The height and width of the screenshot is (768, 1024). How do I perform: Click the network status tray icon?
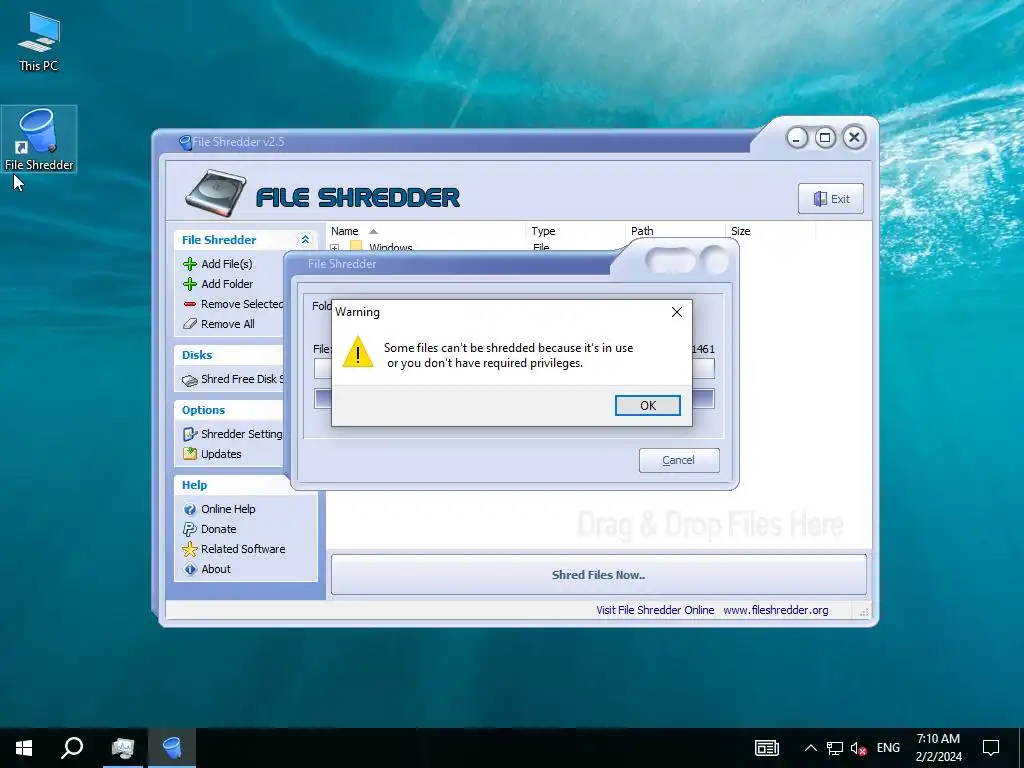pos(835,748)
